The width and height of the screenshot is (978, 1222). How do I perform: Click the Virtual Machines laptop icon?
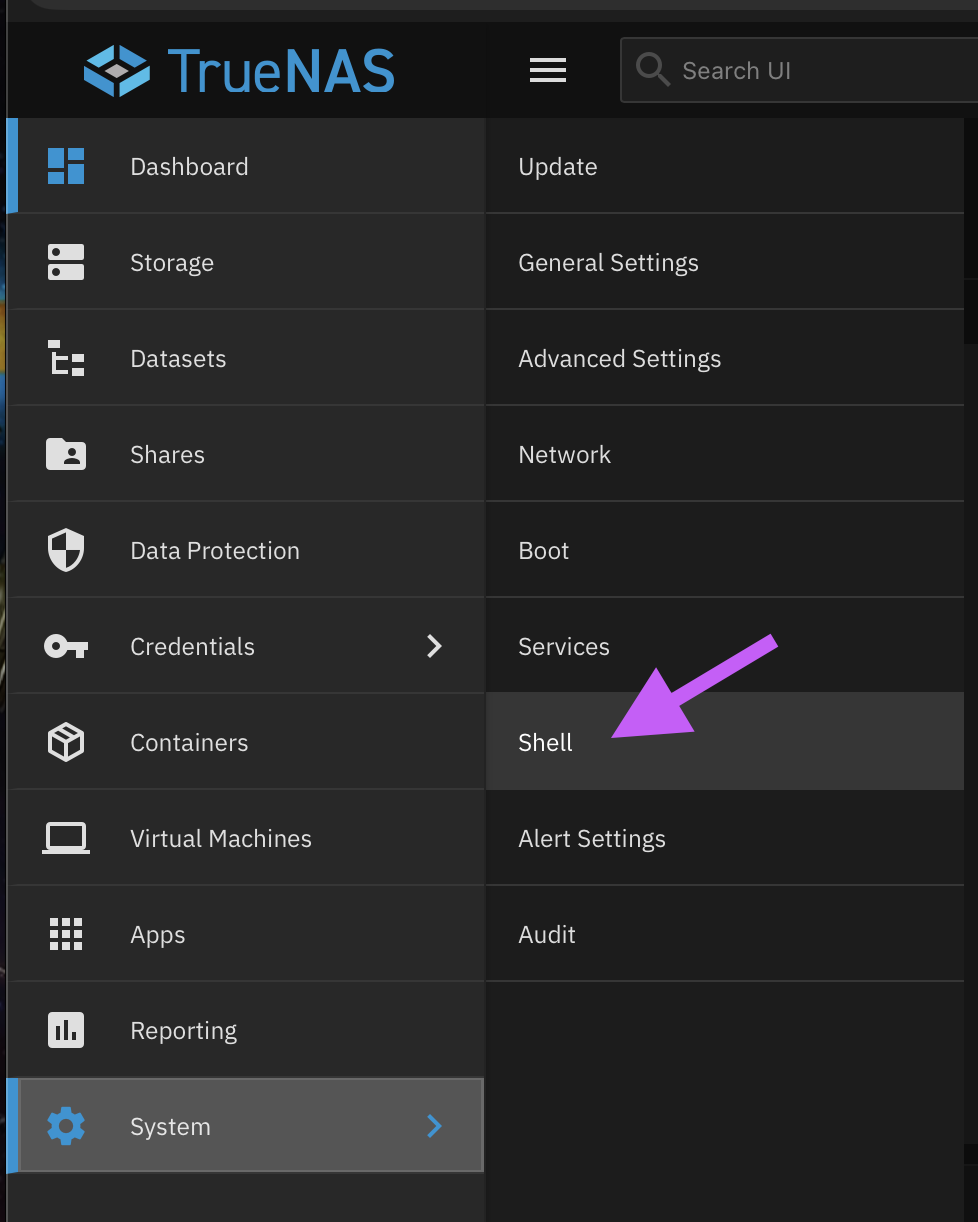click(66, 838)
